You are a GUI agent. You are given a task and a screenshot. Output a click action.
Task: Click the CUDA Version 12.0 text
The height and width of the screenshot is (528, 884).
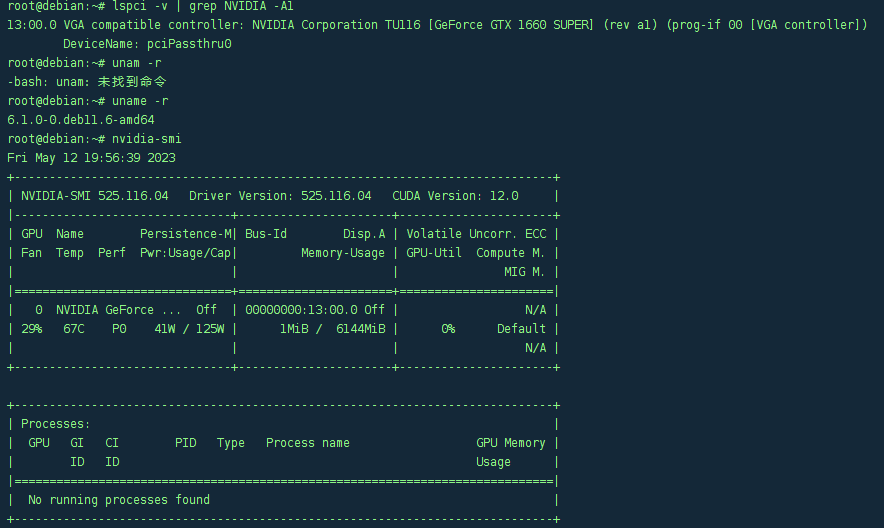coord(456,196)
